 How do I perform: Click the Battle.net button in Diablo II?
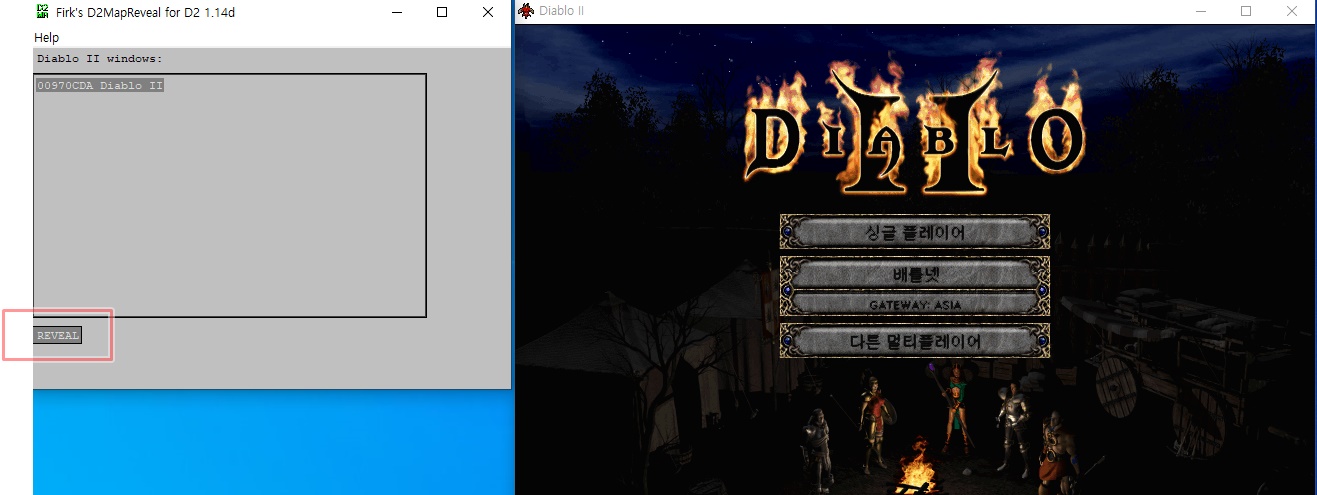914,273
